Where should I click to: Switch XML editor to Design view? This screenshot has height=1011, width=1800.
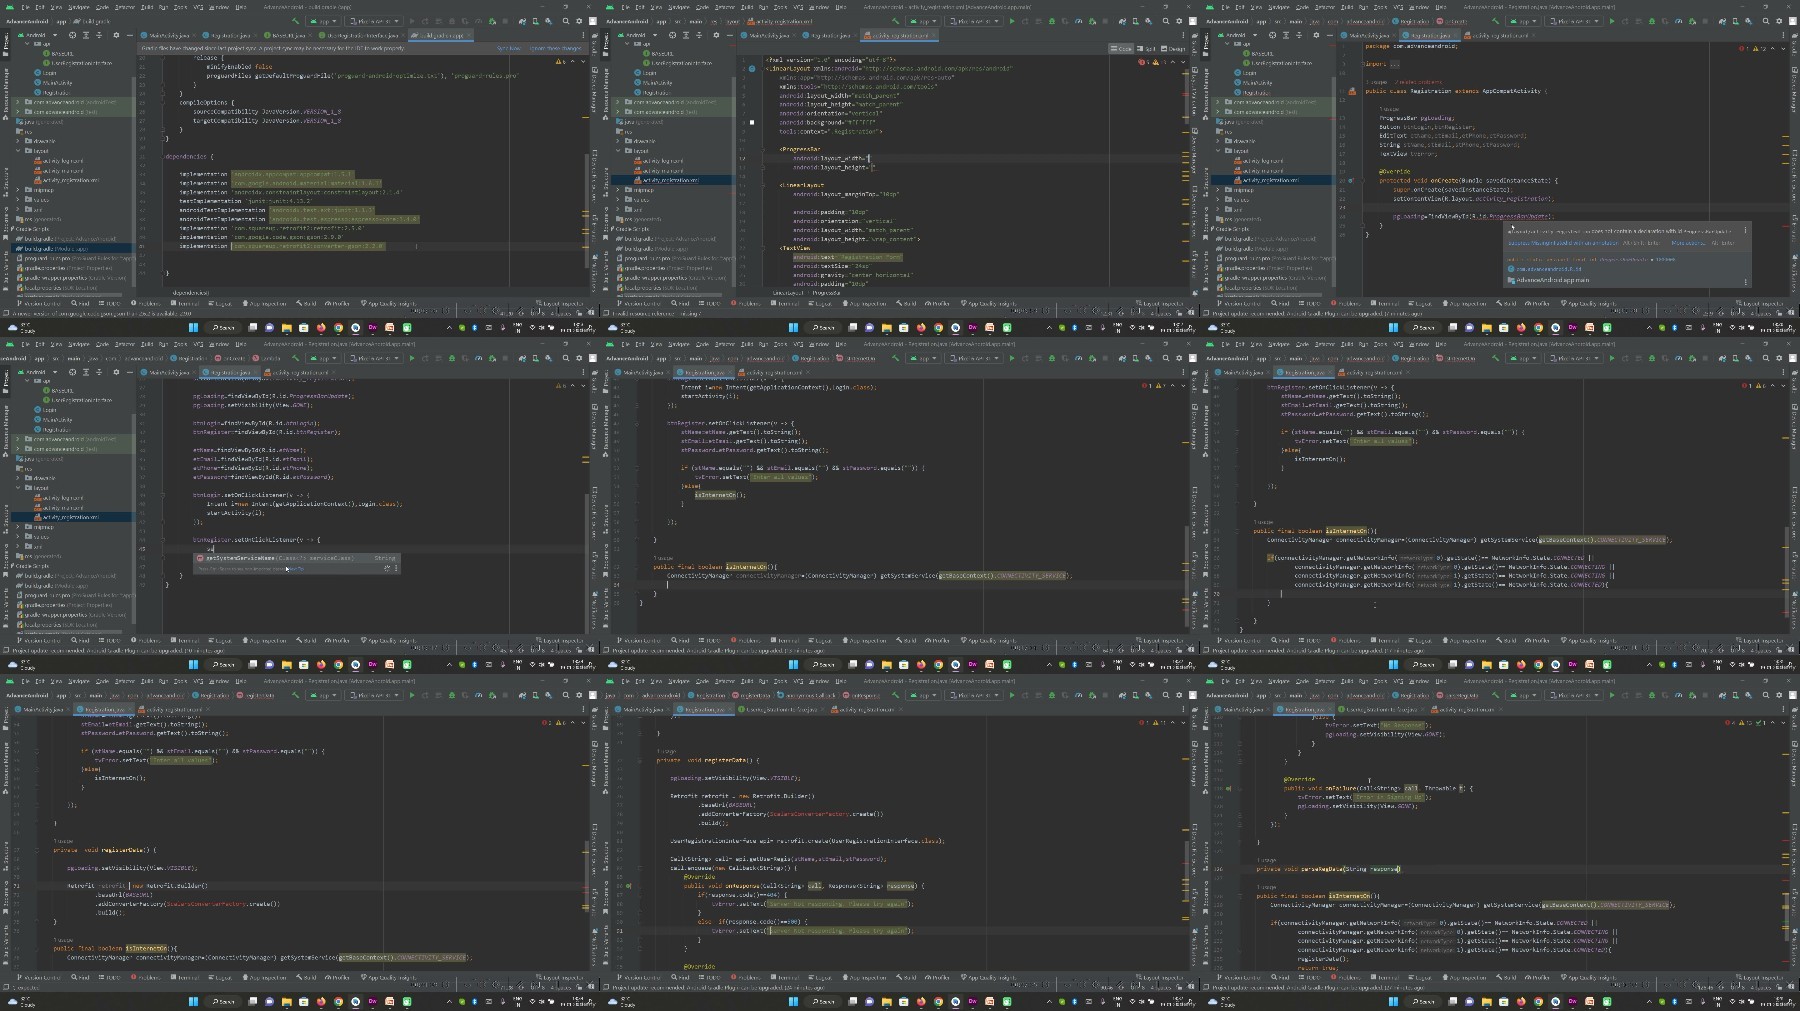pos(1174,48)
